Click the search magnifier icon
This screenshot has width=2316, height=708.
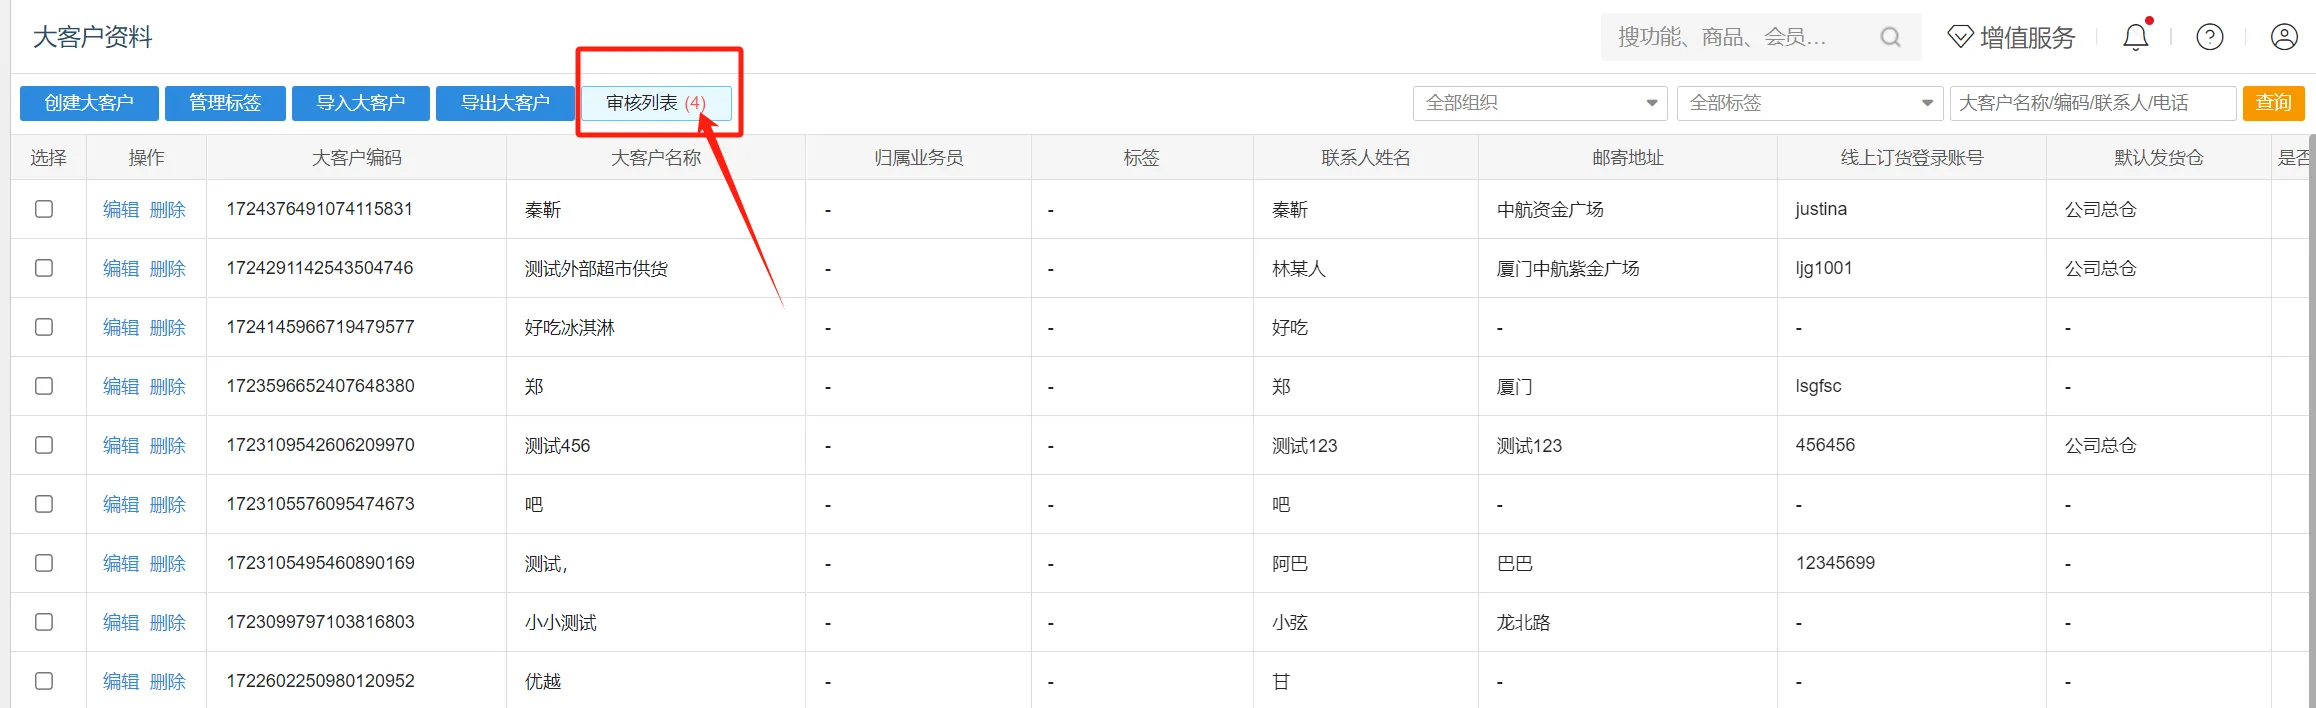coord(1889,37)
